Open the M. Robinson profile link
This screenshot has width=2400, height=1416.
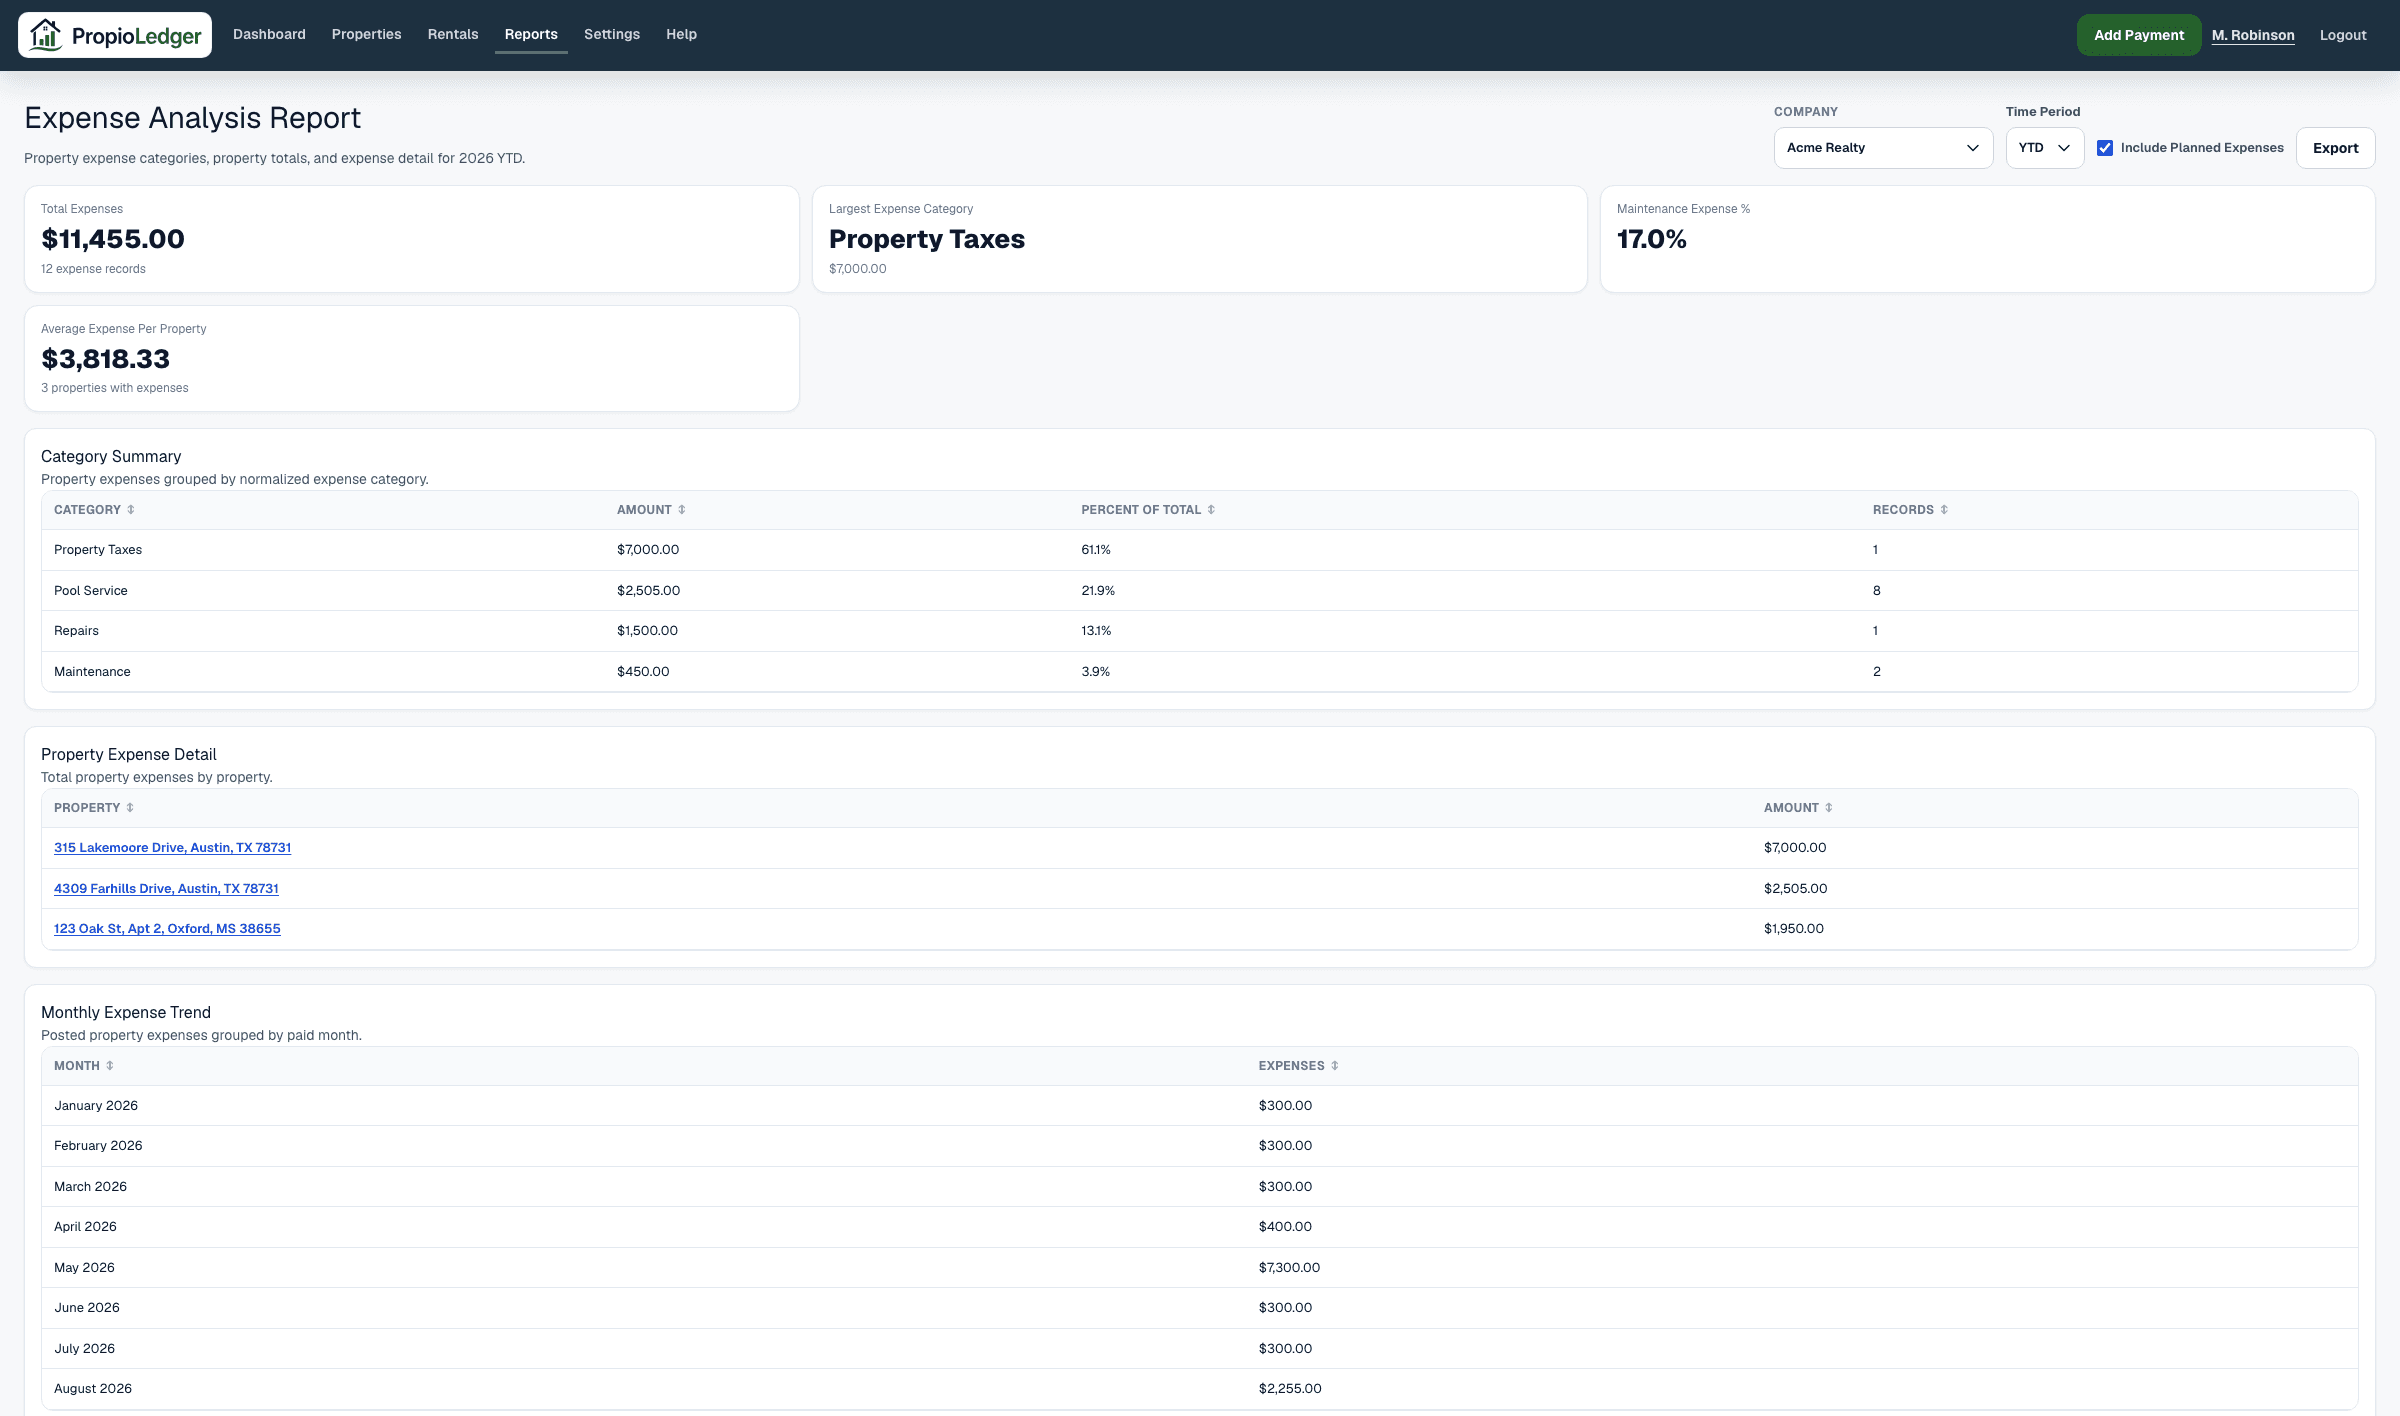coord(2253,35)
